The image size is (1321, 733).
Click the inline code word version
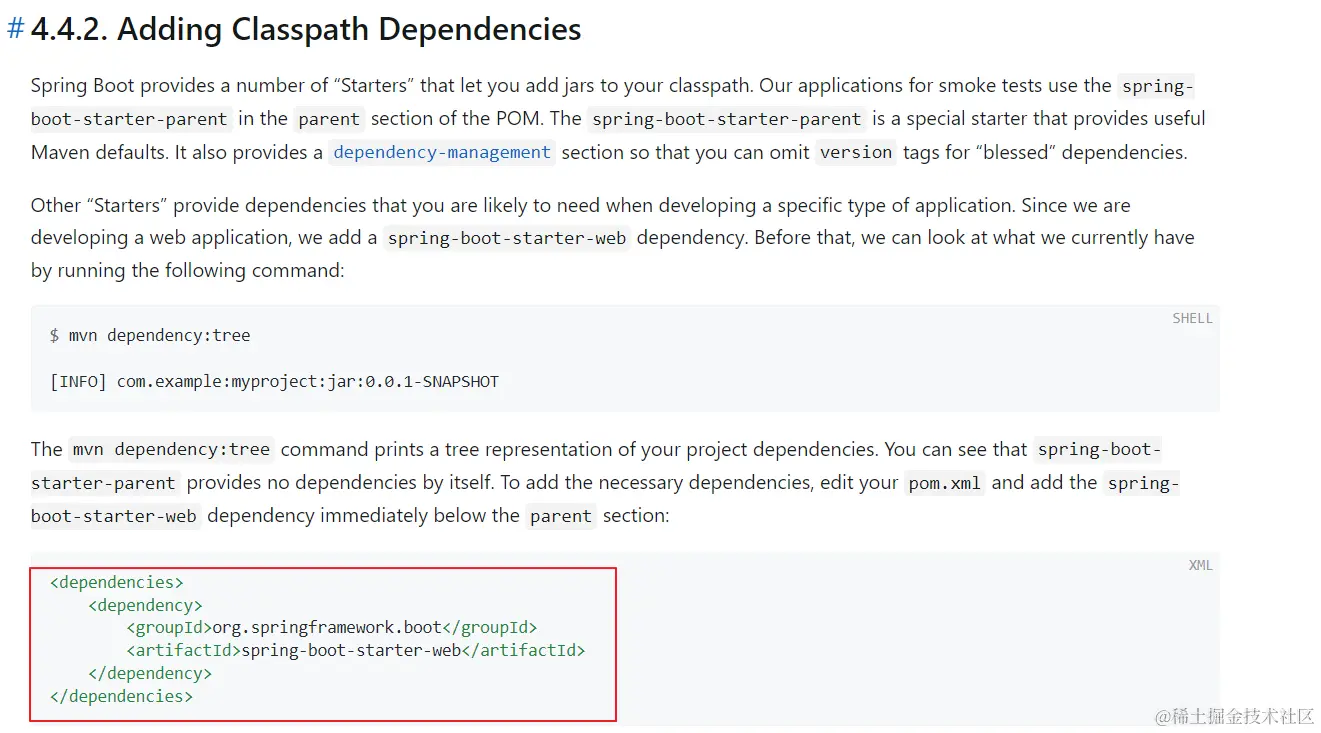[855, 152]
